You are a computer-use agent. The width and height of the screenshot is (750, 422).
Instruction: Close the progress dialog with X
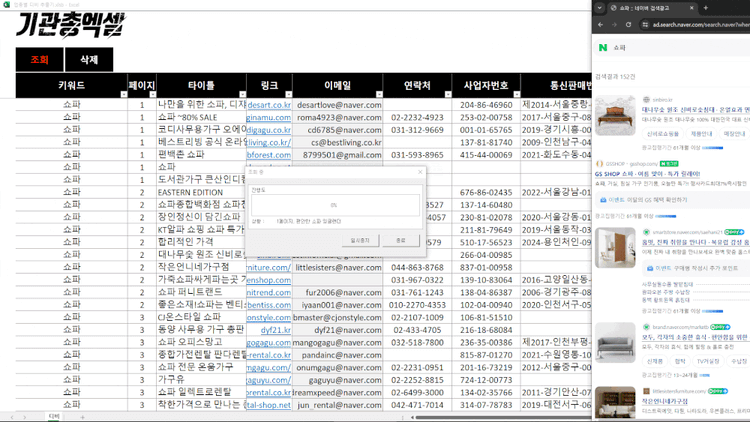click(420, 172)
